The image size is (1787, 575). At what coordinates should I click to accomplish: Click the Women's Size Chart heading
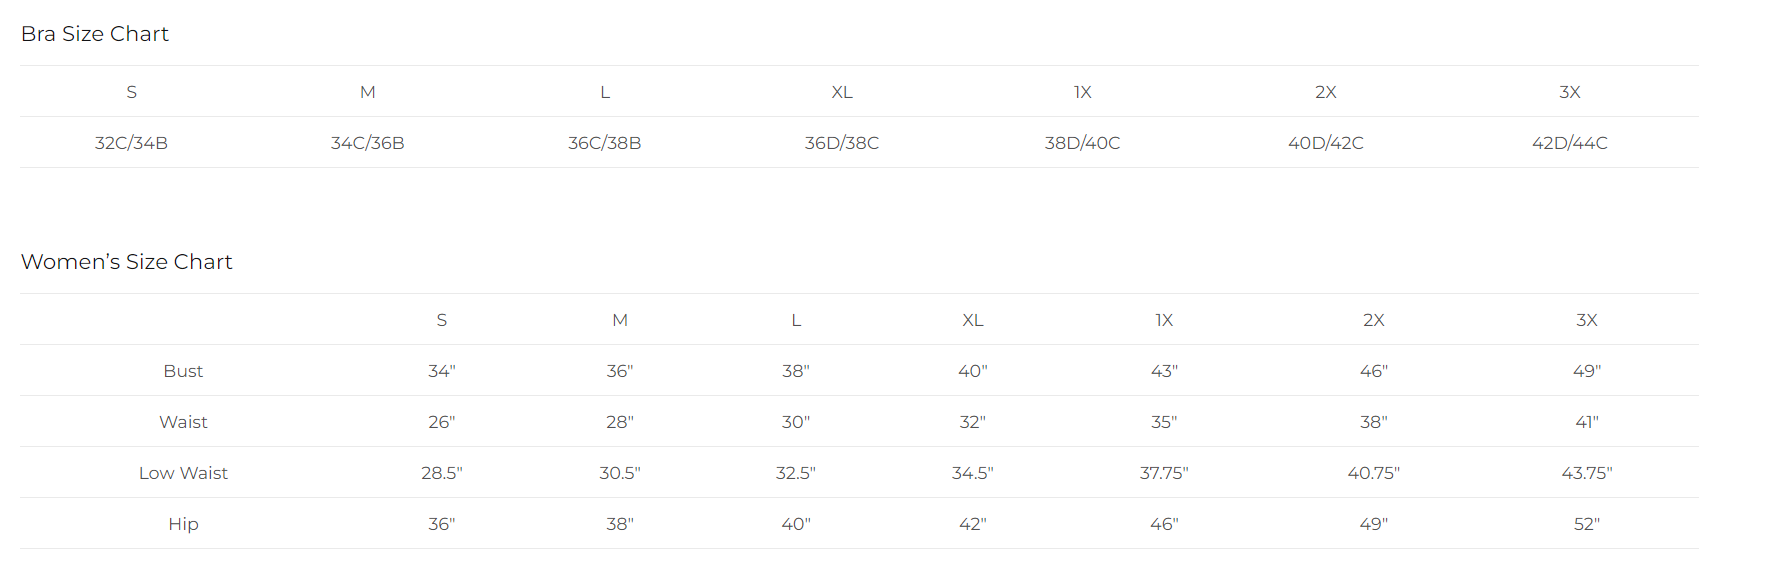coord(127,262)
